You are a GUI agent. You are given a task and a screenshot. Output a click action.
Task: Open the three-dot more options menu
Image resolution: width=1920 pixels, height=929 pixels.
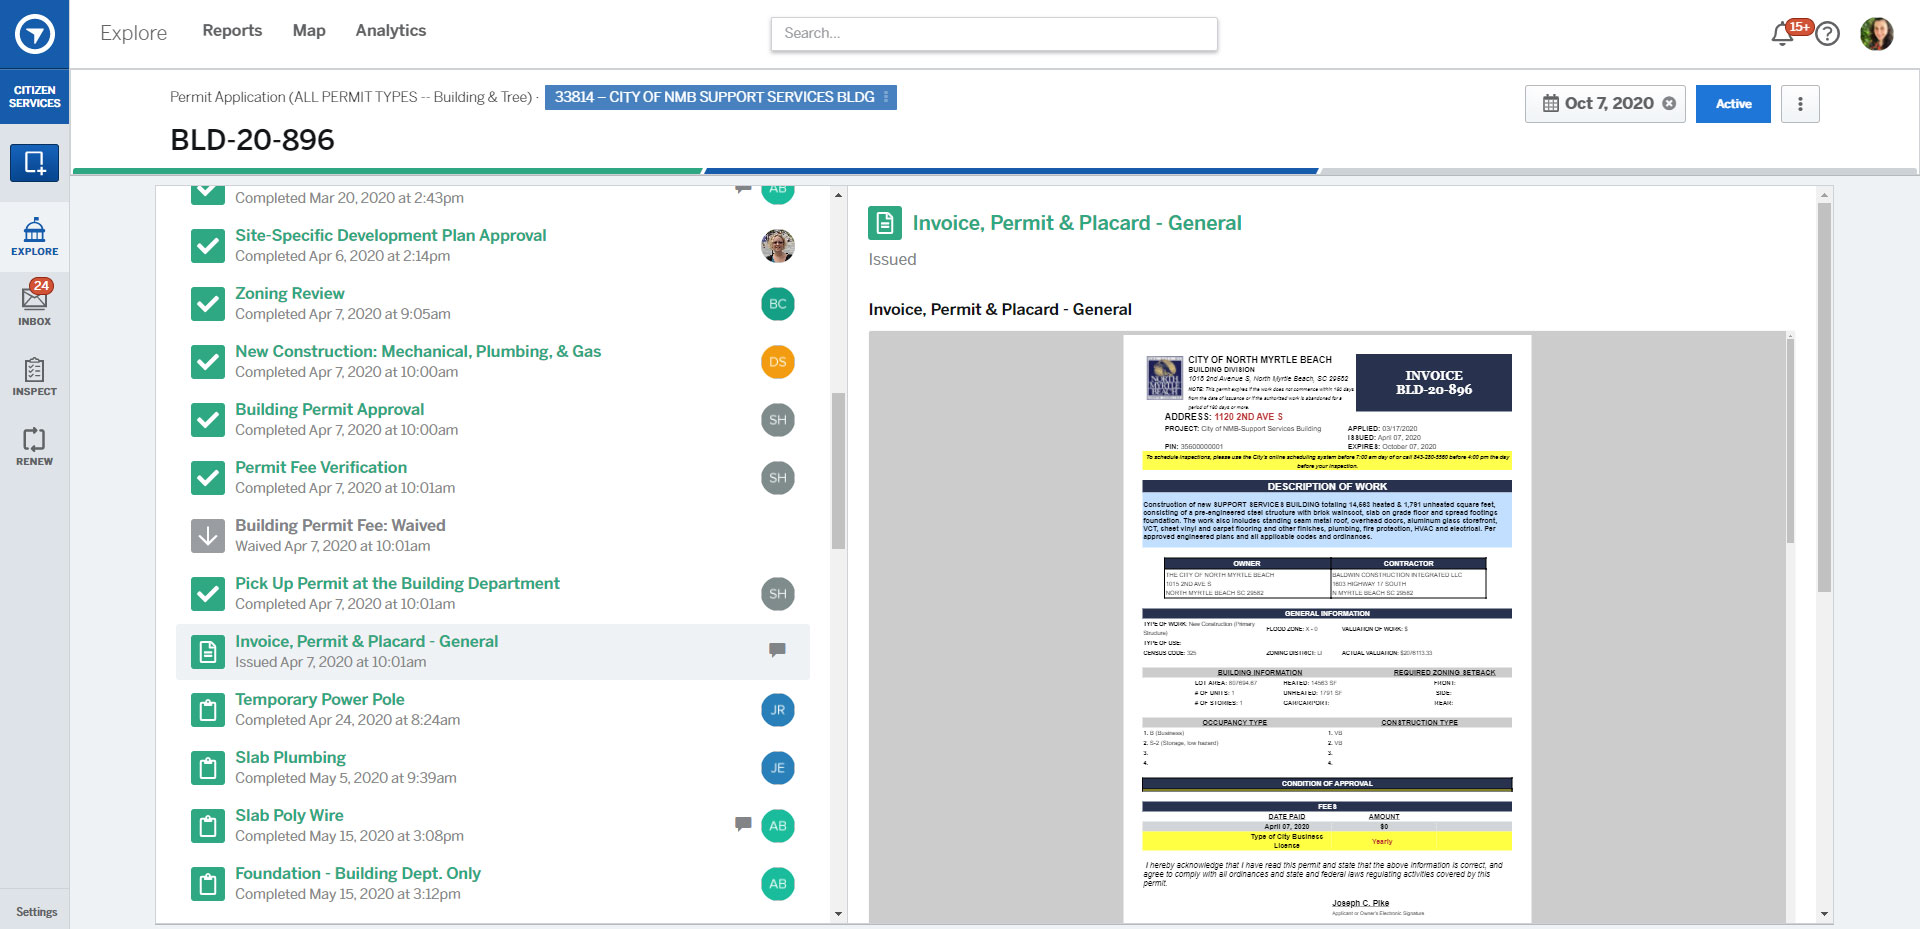coord(1800,104)
